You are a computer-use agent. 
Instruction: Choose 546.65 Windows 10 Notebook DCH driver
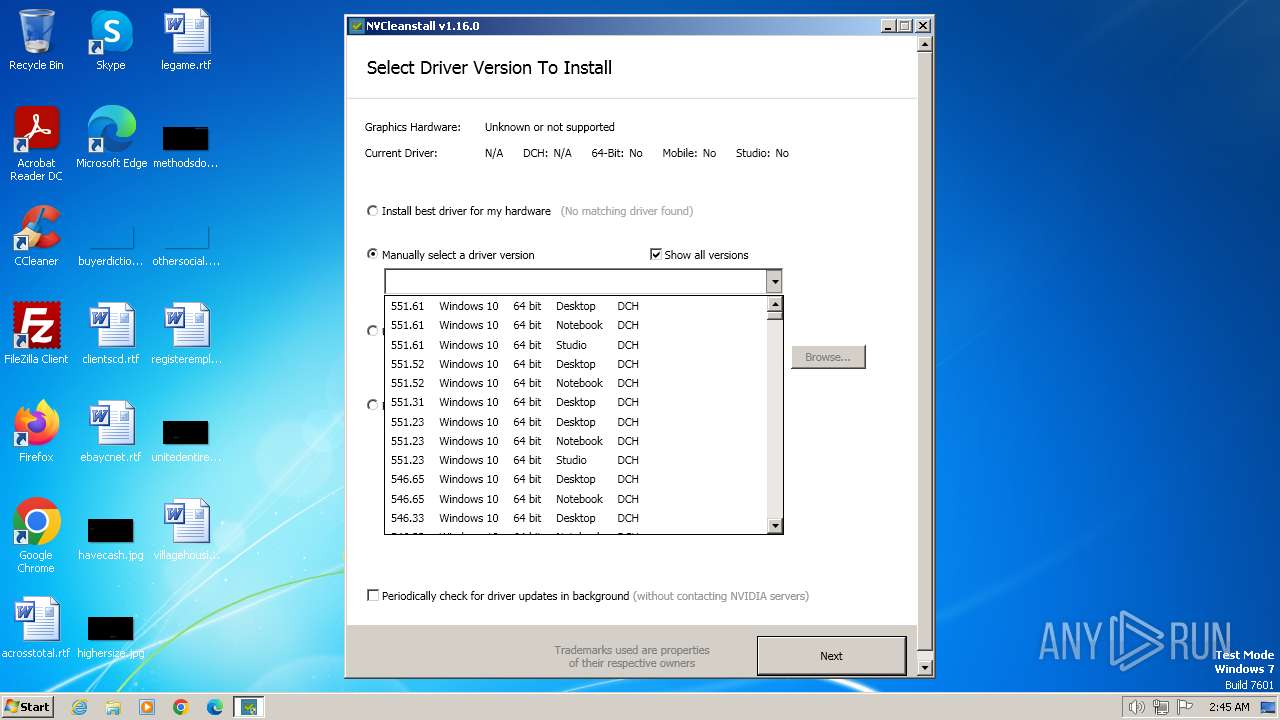576,499
